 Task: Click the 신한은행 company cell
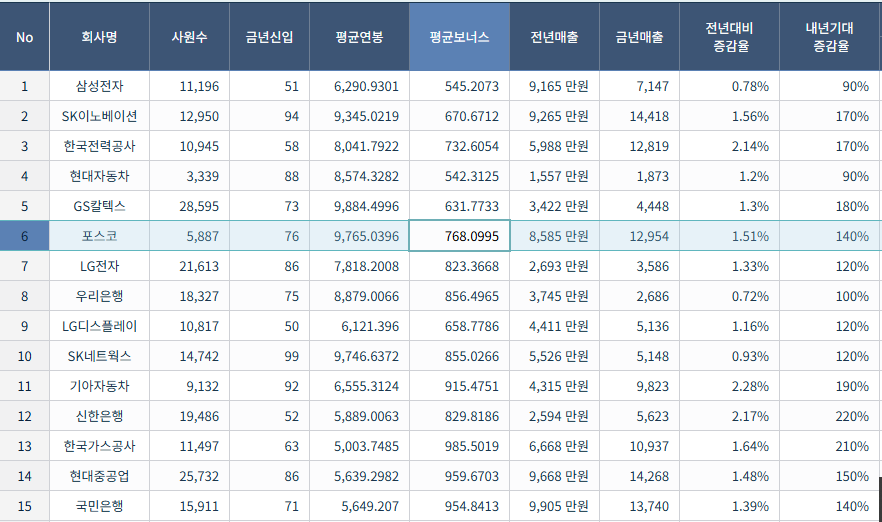[x=100, y=416]
